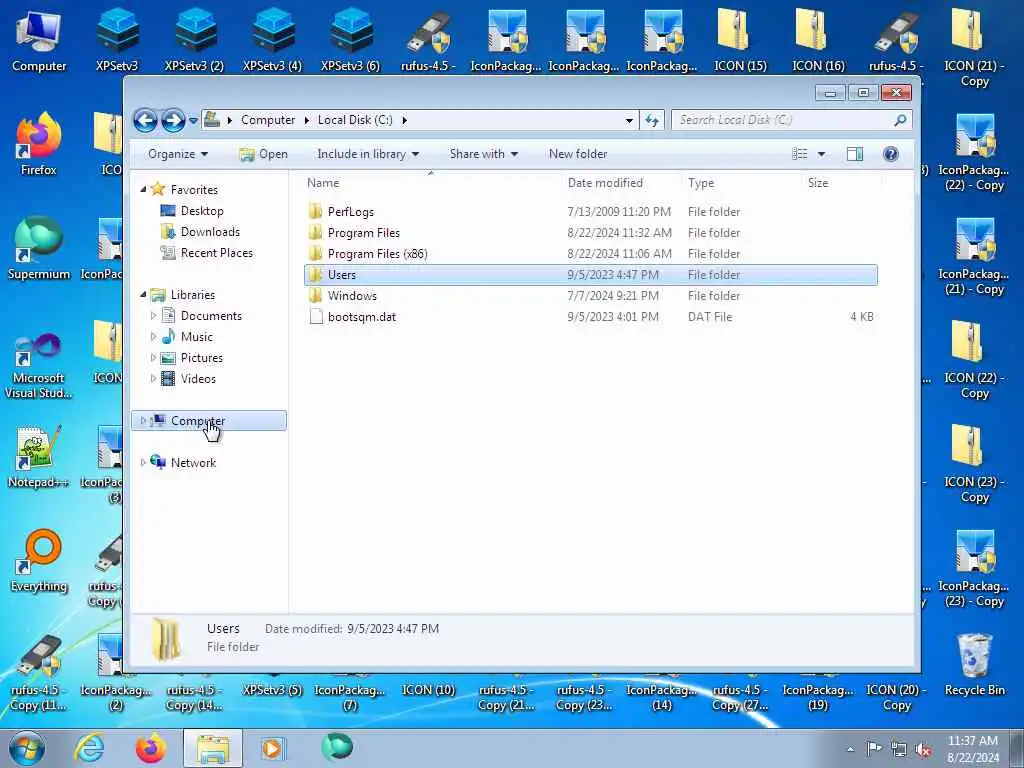Sort by Size column header
Screen dimensions: 1024x768
pyautogui.click(x=840, y=183)
